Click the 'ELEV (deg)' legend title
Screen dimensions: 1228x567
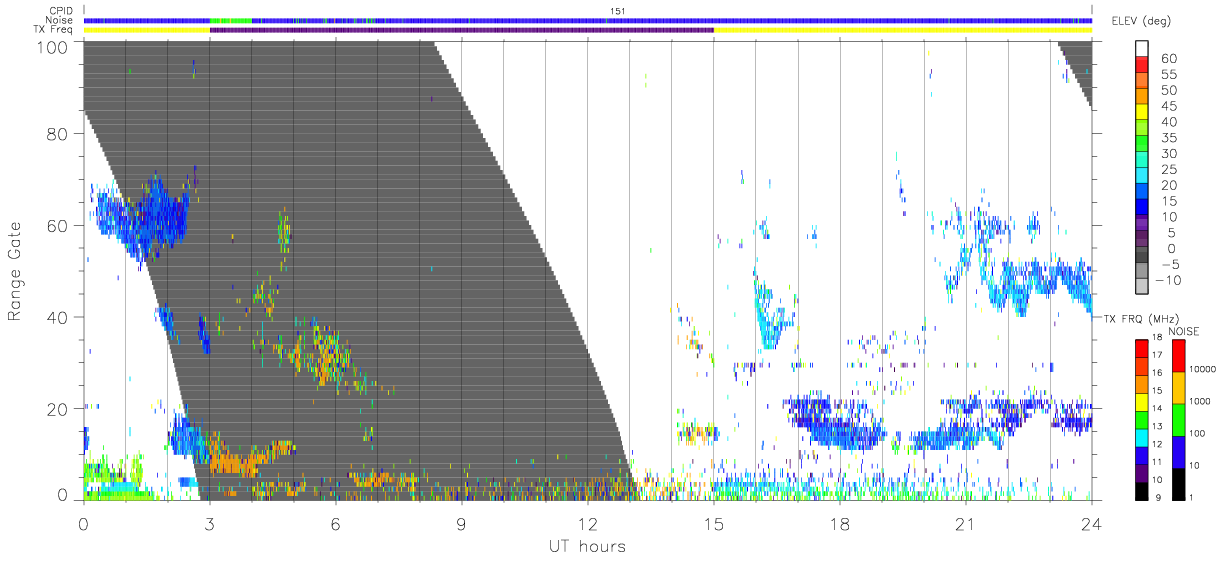(x=1141, y=21)
